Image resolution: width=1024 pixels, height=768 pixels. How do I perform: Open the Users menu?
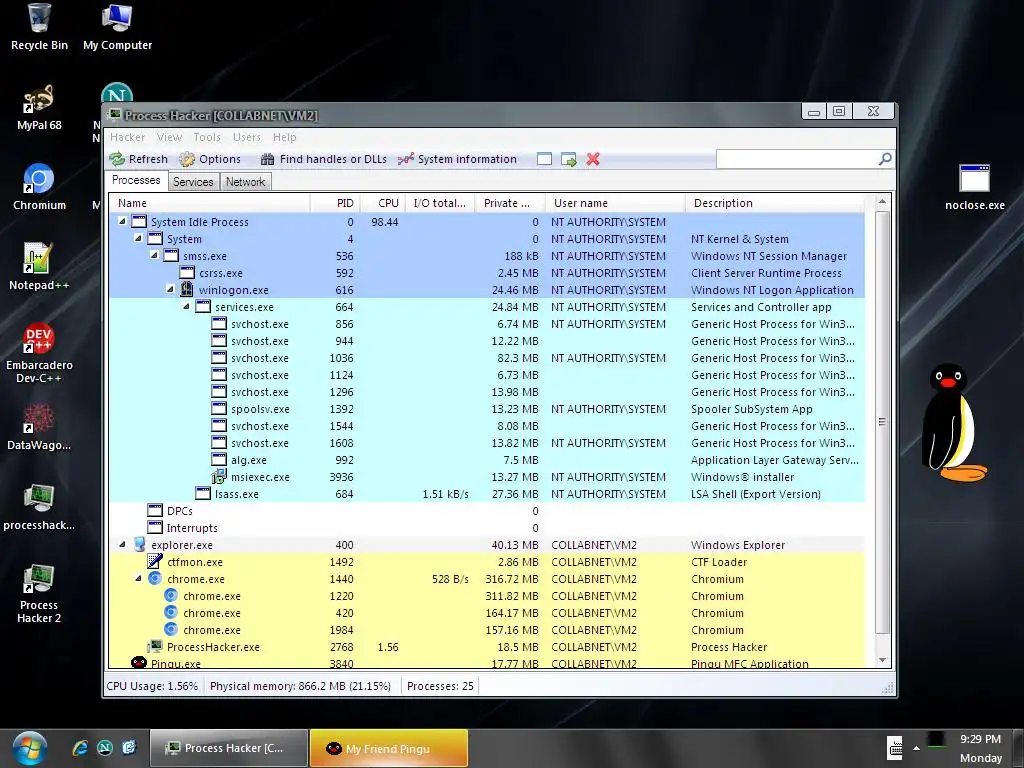pos(247,137)
